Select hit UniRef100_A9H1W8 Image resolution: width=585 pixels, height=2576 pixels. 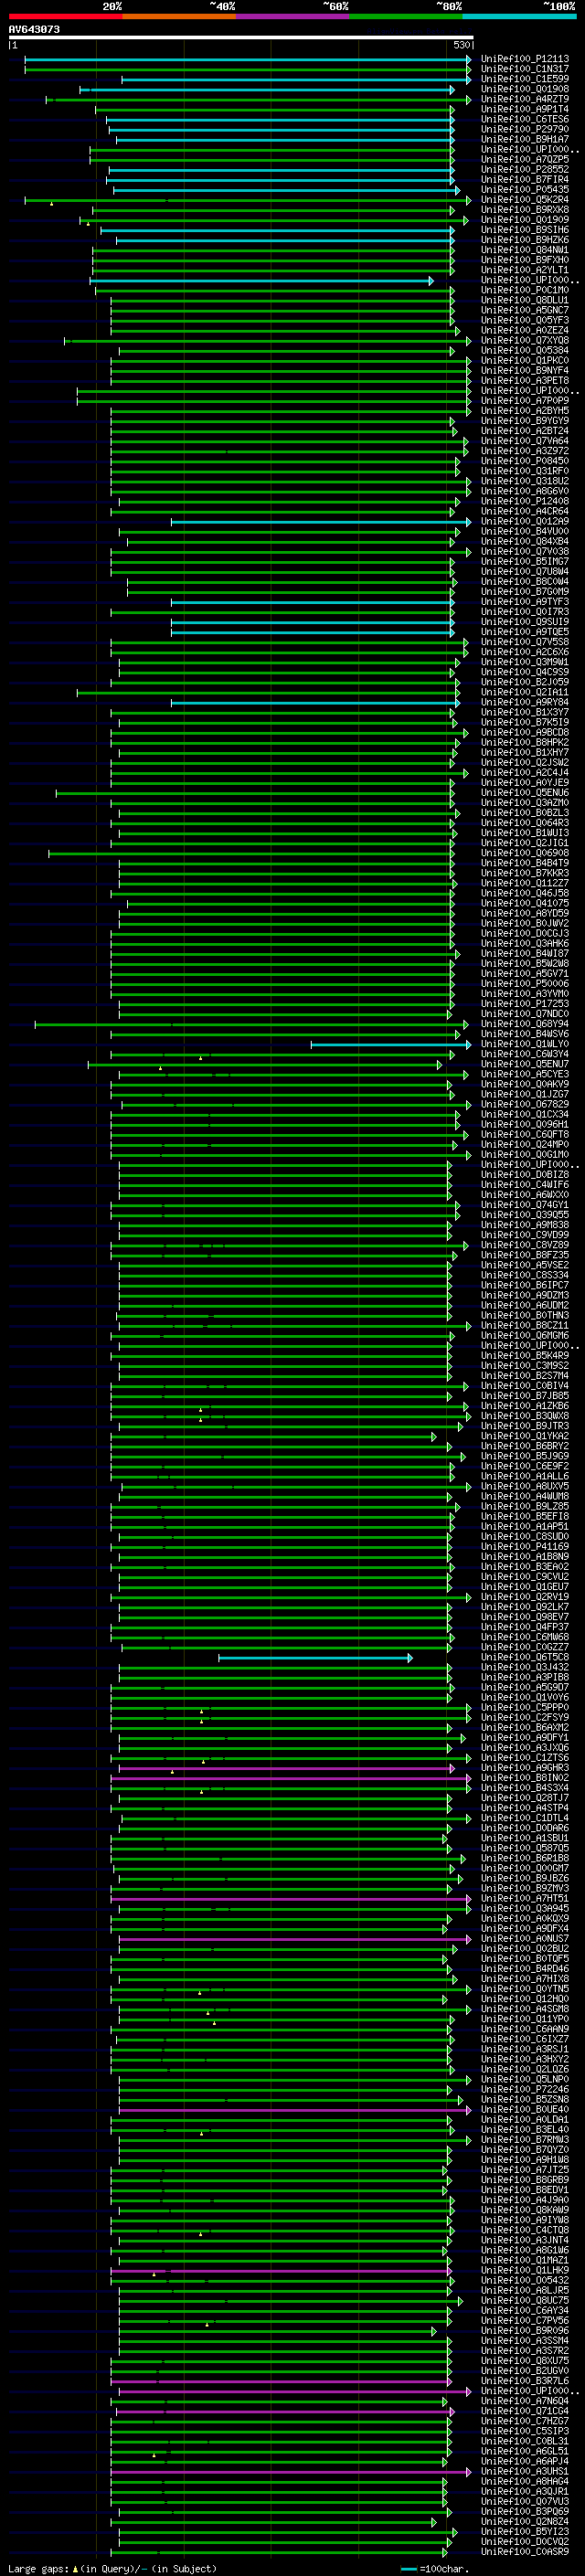tap(525, 2160)
